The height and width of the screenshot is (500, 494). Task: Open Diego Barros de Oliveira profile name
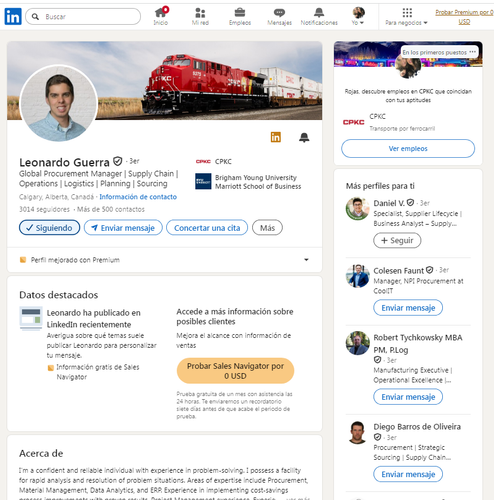point(417,427)
